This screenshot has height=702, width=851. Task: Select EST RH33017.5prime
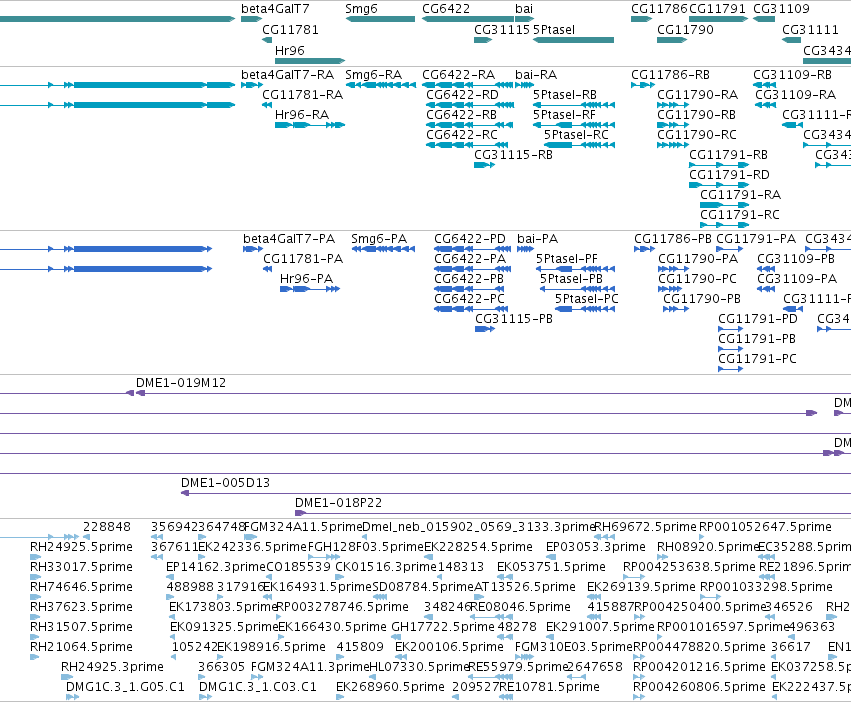81,567
